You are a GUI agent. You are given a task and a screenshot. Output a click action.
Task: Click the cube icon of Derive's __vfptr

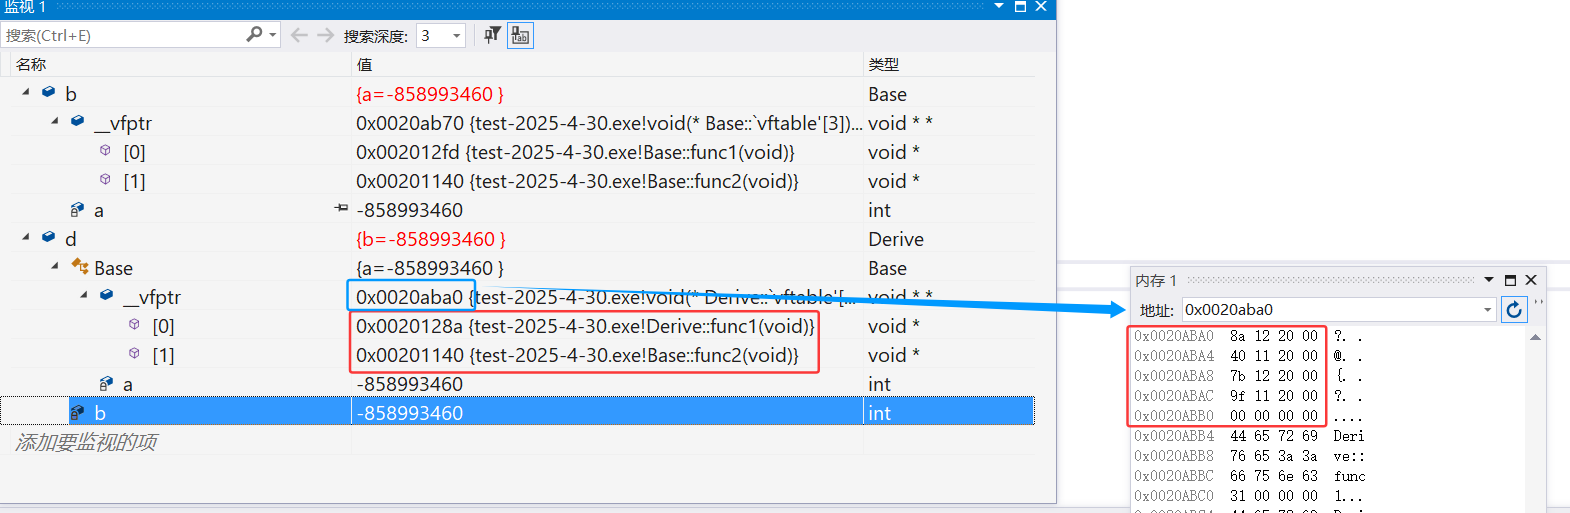tap(106, 295)
